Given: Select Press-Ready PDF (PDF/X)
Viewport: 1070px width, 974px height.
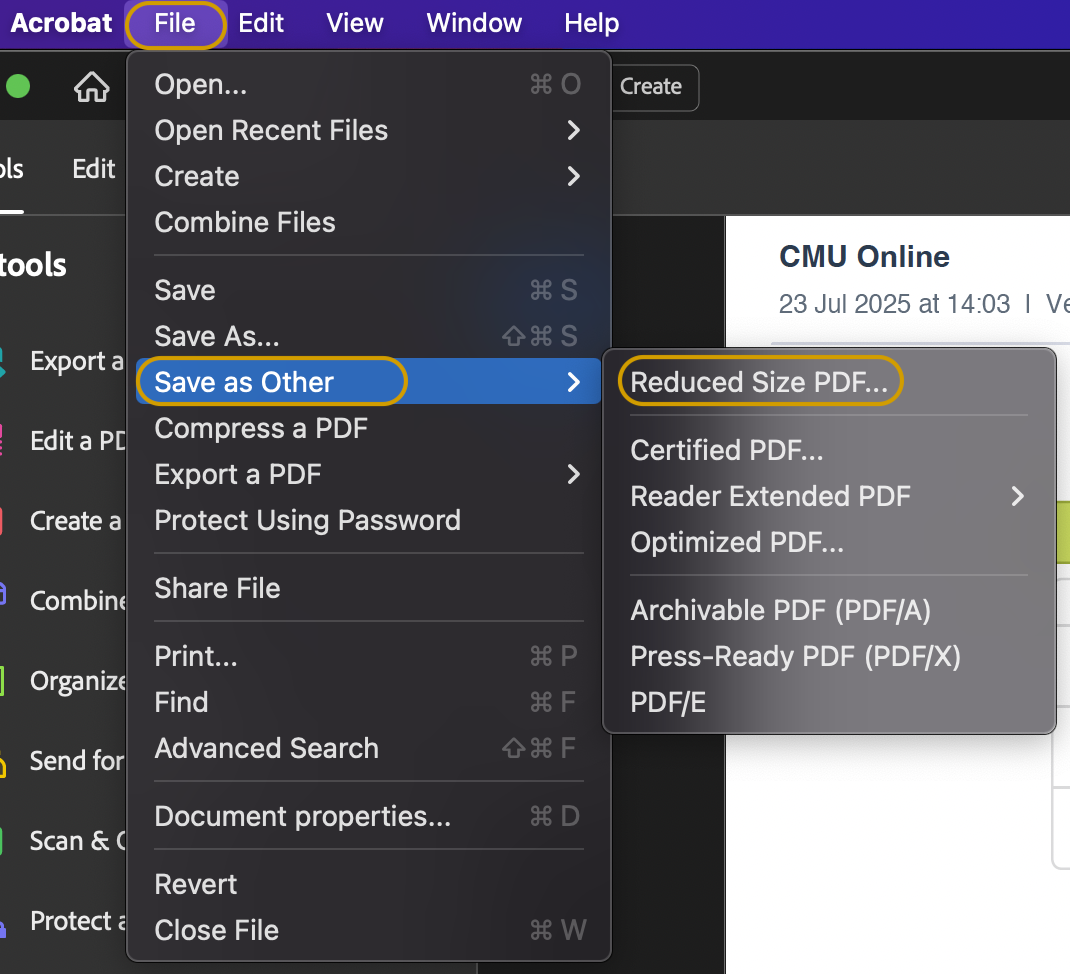Looking at the screenshot, I should (795, 656).
